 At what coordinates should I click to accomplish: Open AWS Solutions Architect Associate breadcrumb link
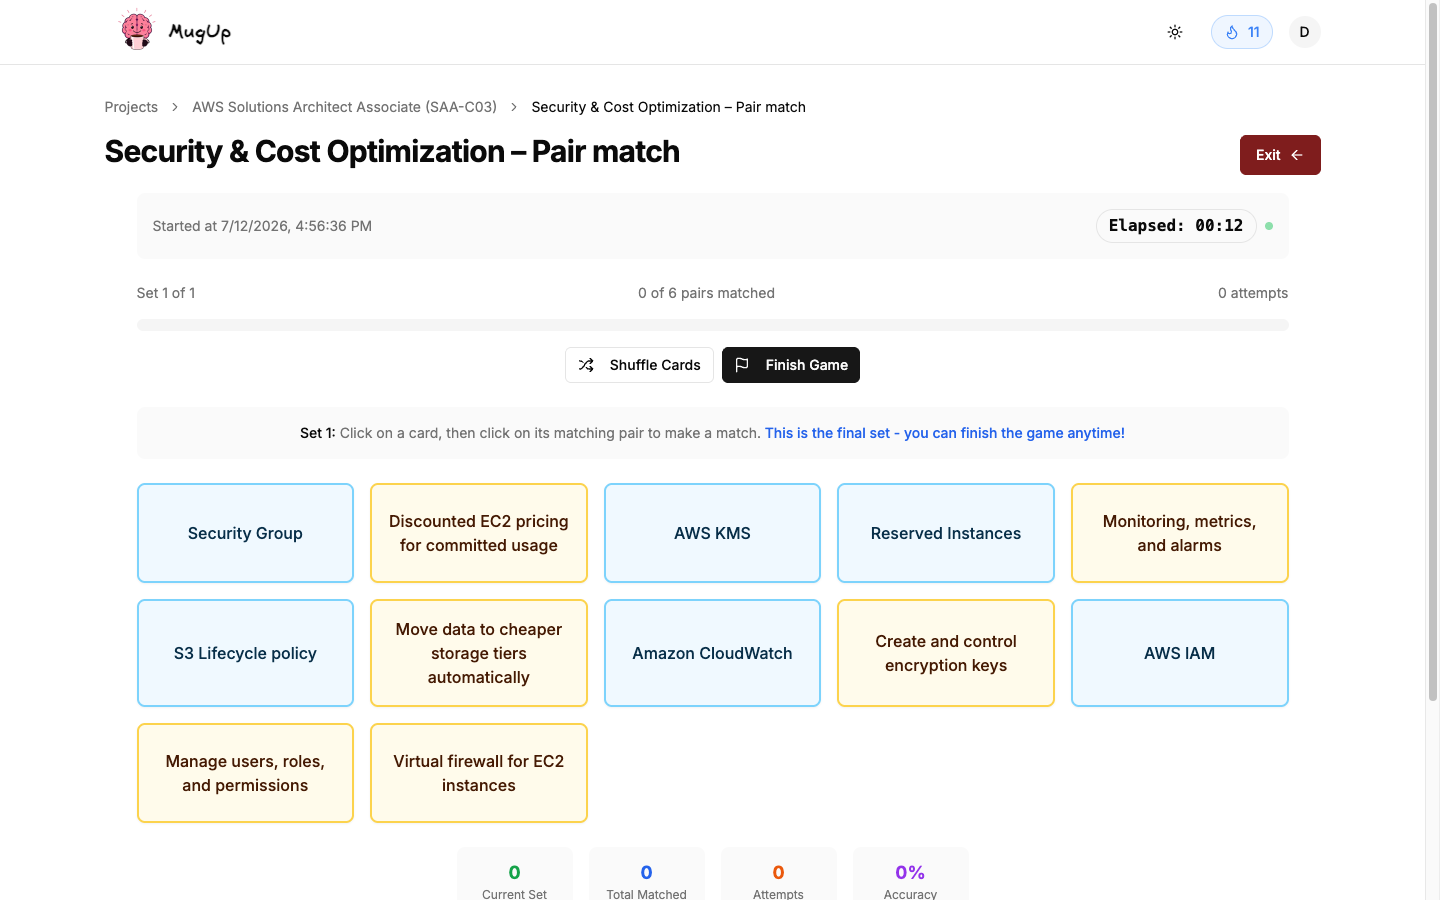[x=344, y=107]
